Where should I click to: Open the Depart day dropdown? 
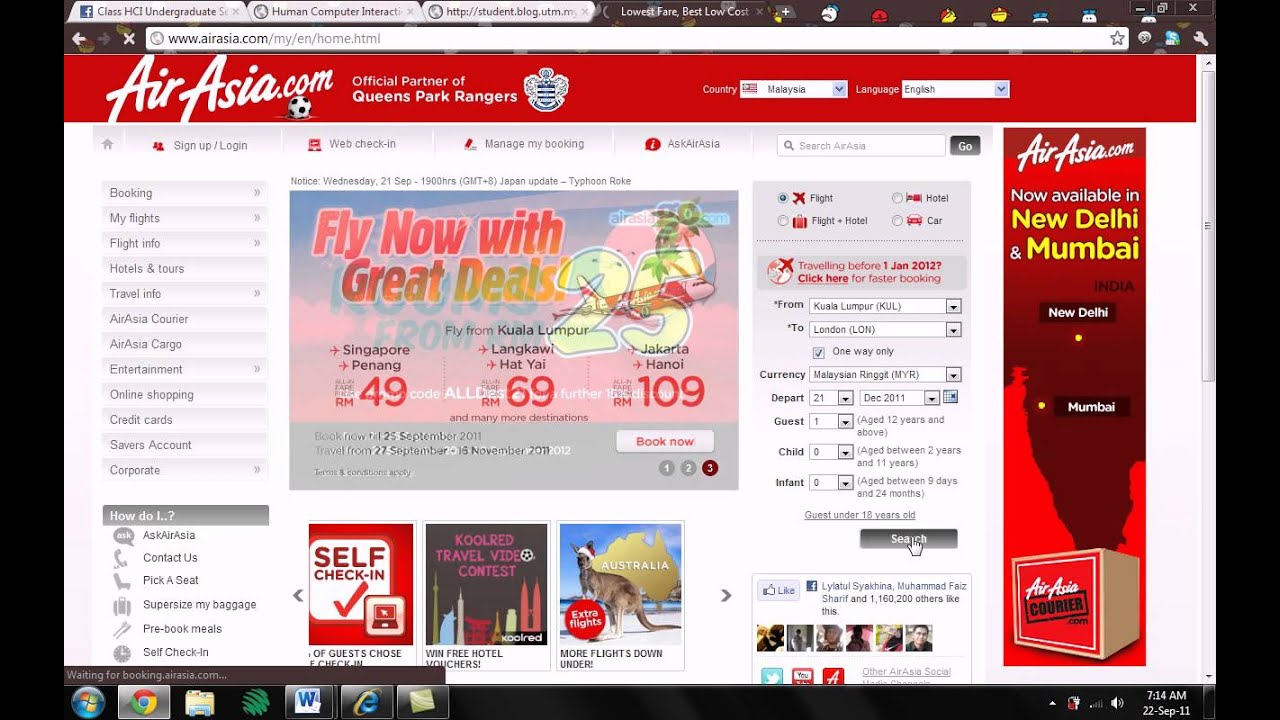tap(831, 398)
